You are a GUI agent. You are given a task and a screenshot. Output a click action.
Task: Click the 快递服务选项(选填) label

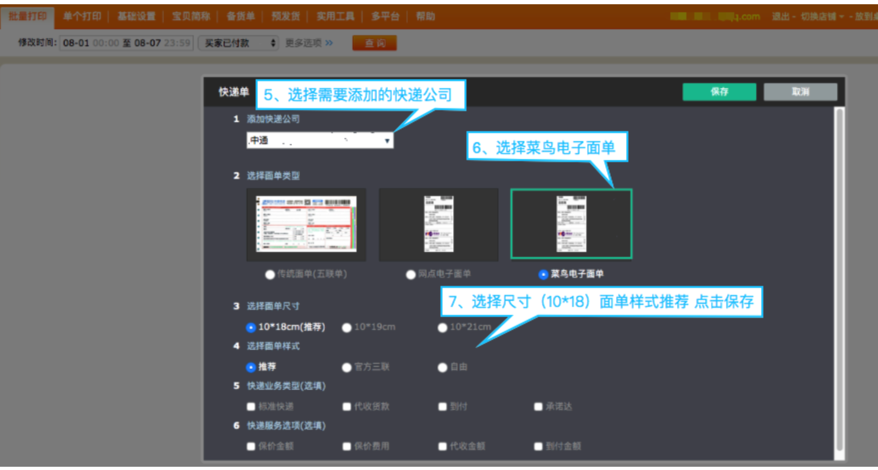286,426
